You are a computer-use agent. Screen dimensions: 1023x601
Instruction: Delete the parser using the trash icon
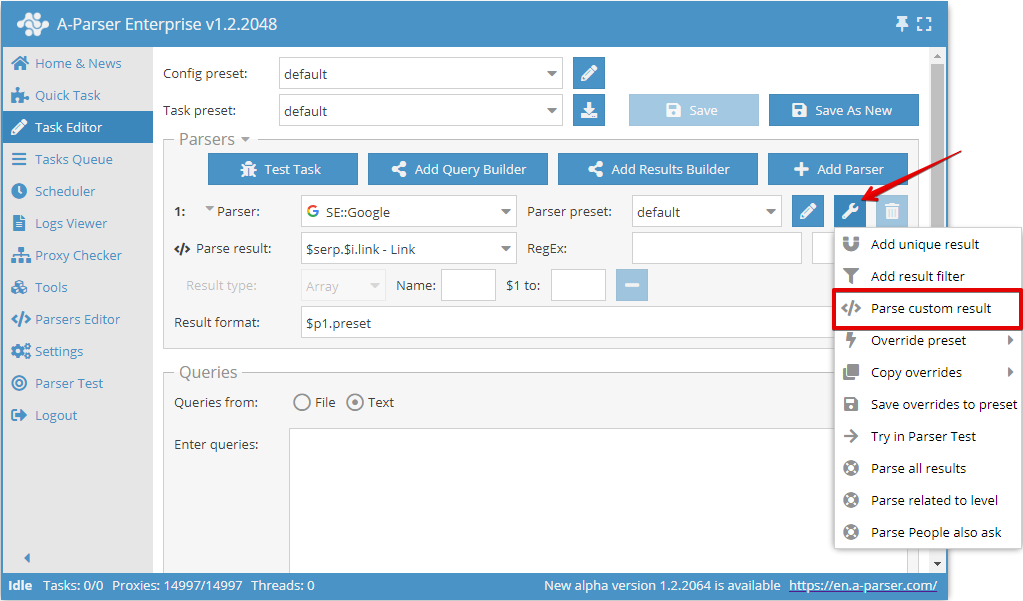[891, 211]
